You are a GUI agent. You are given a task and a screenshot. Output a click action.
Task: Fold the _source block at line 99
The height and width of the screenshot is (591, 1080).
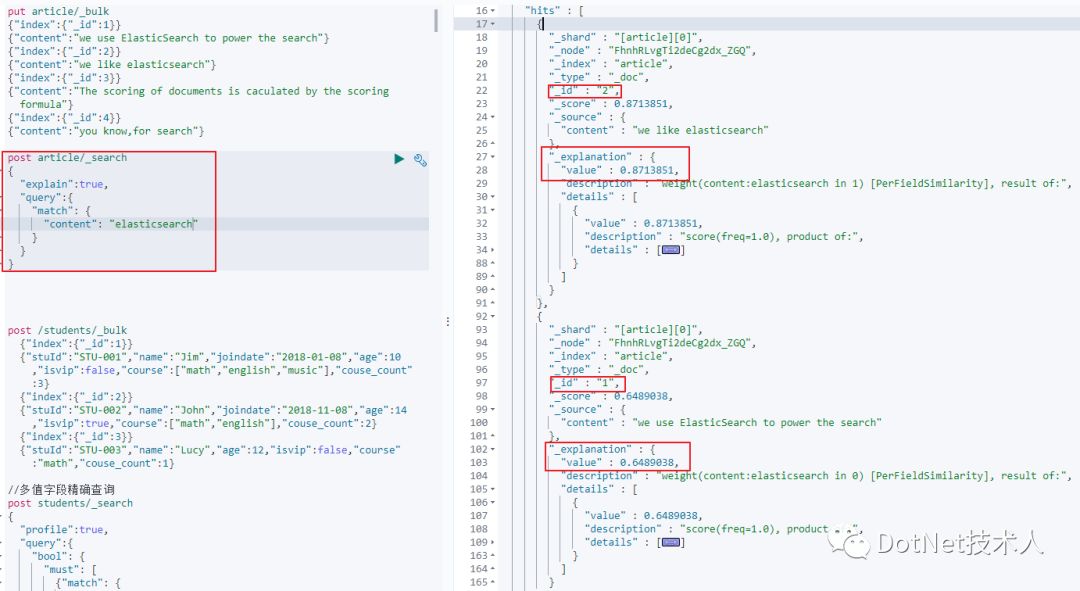493,410
